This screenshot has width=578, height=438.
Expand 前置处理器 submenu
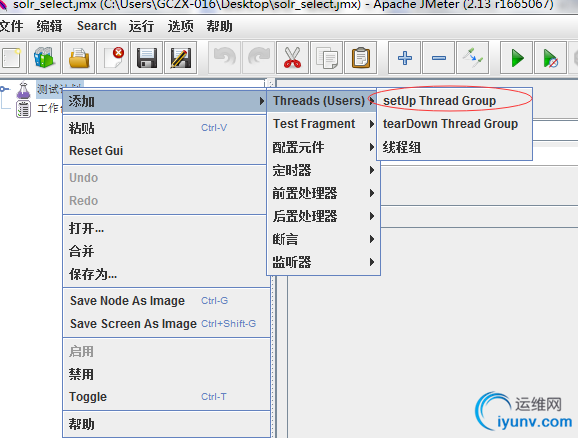pos(323,193)
